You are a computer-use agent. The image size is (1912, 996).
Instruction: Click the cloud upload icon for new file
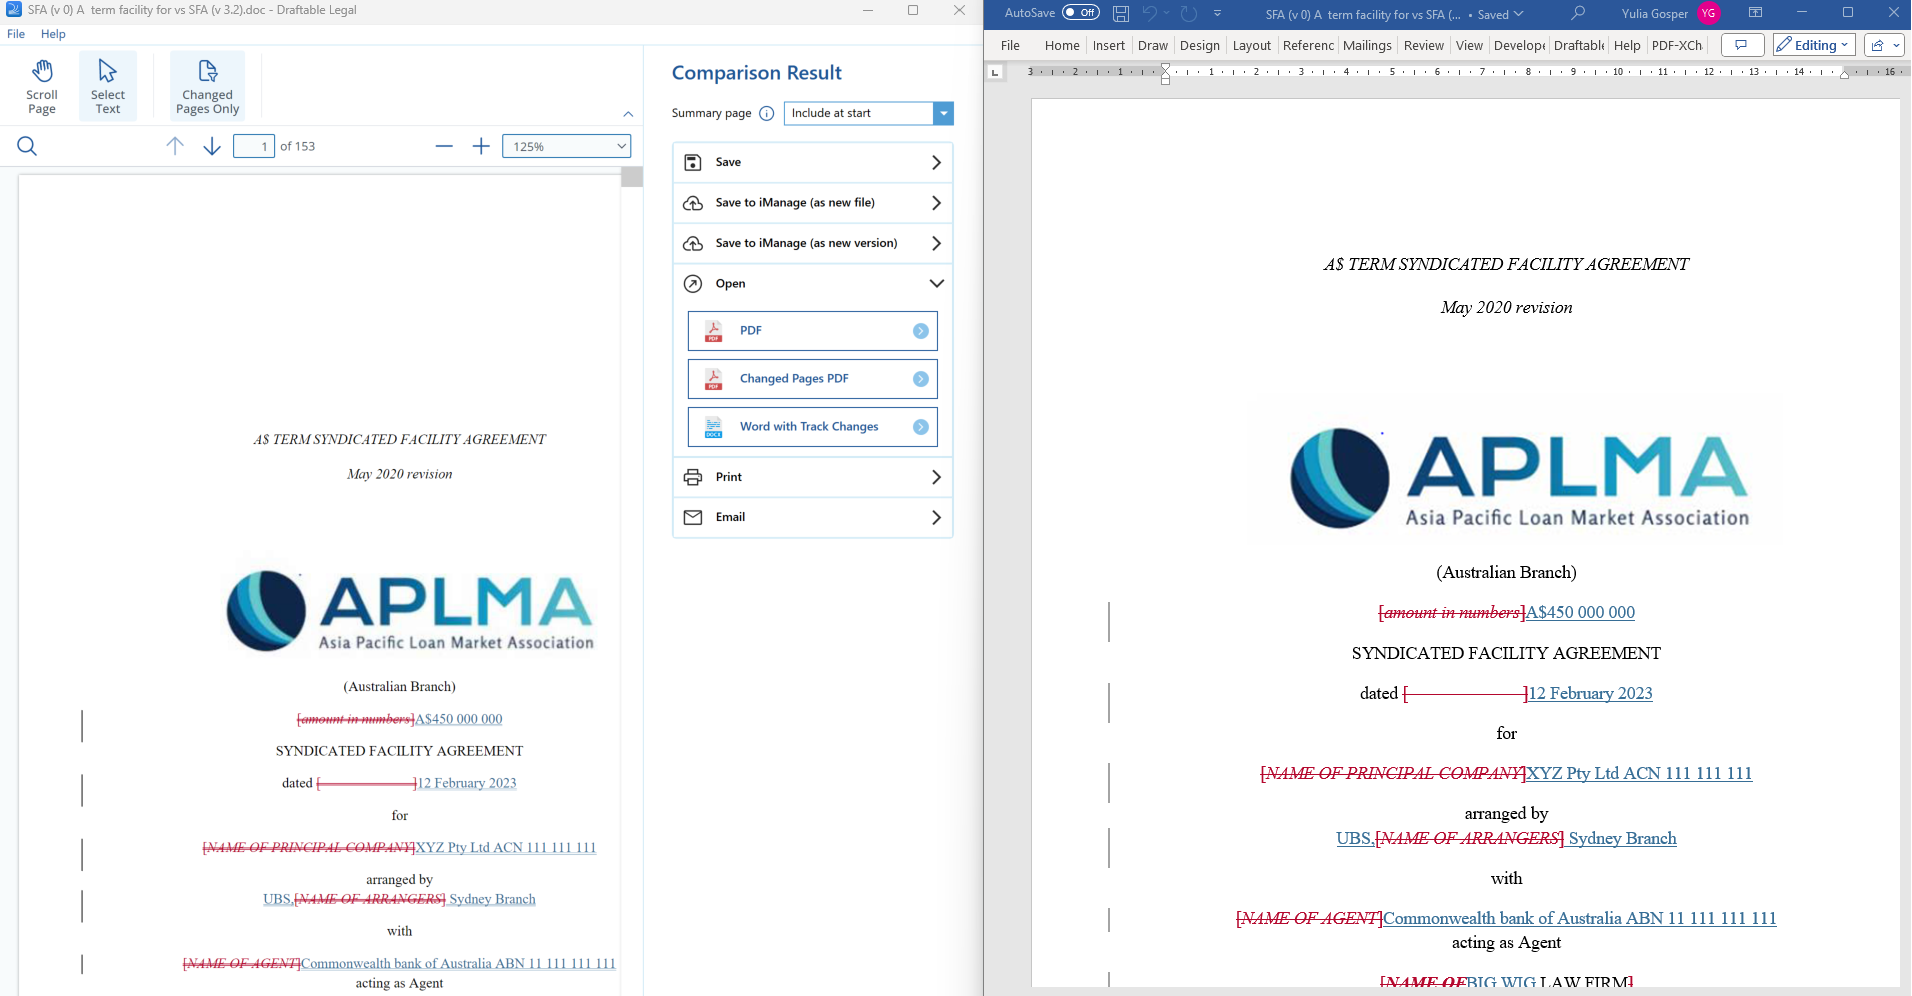[693, 203]
